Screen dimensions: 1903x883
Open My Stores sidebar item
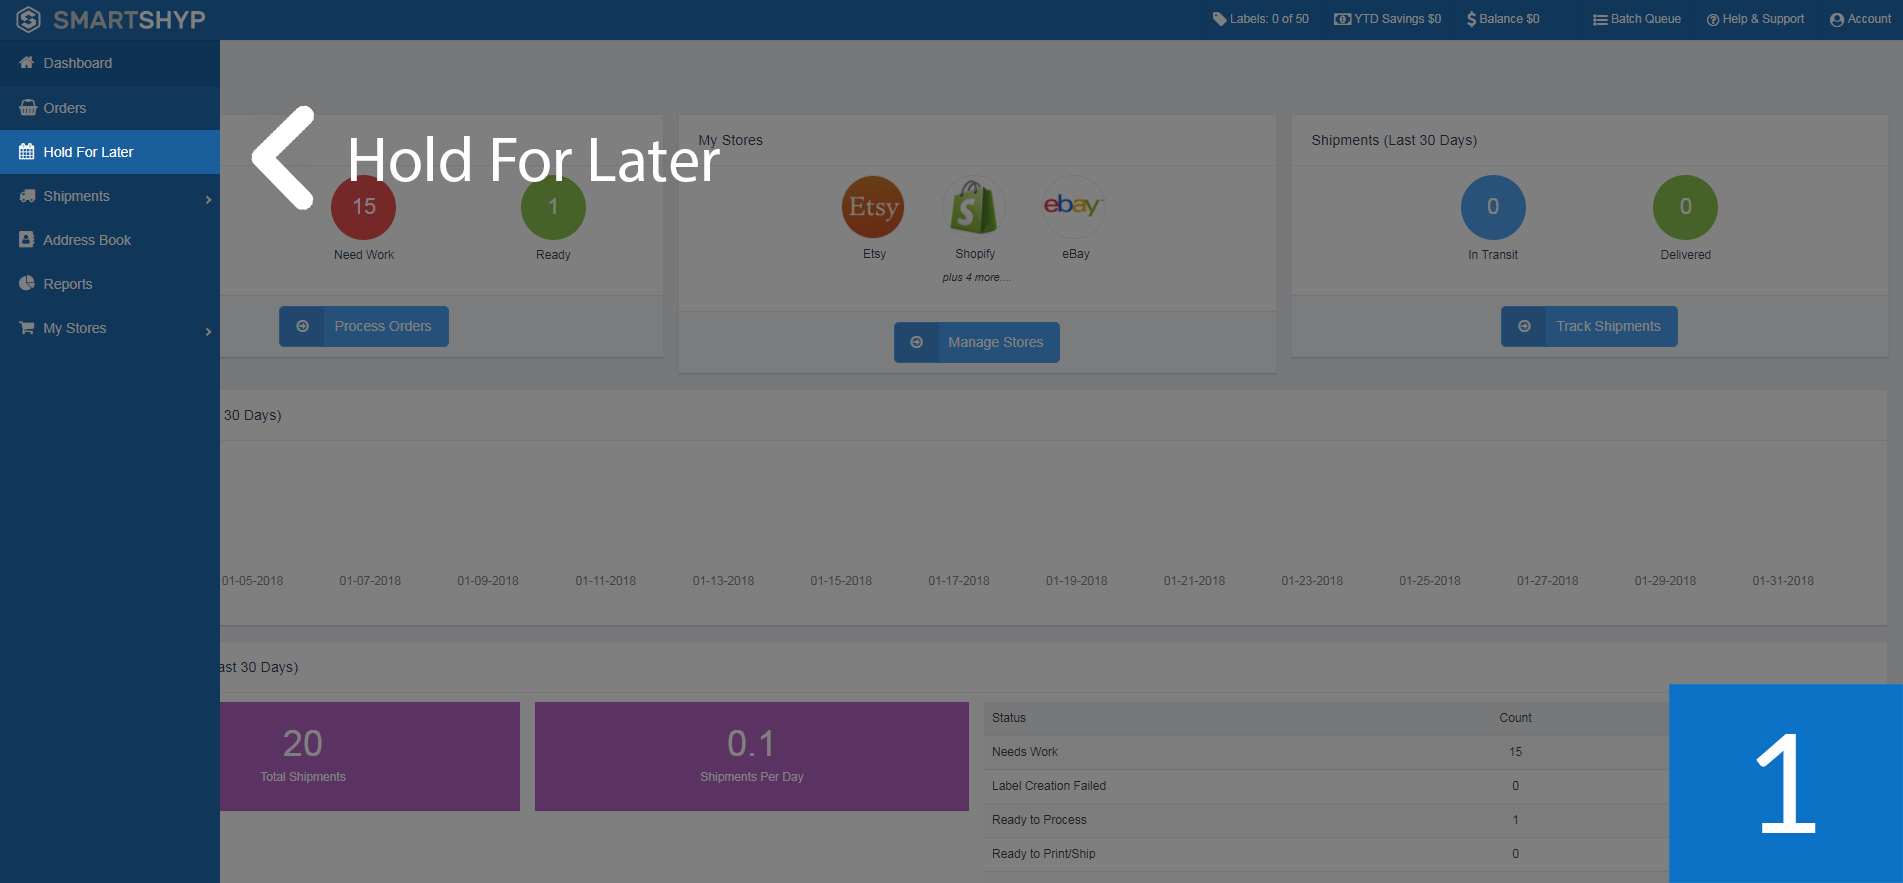pos(110,328)
